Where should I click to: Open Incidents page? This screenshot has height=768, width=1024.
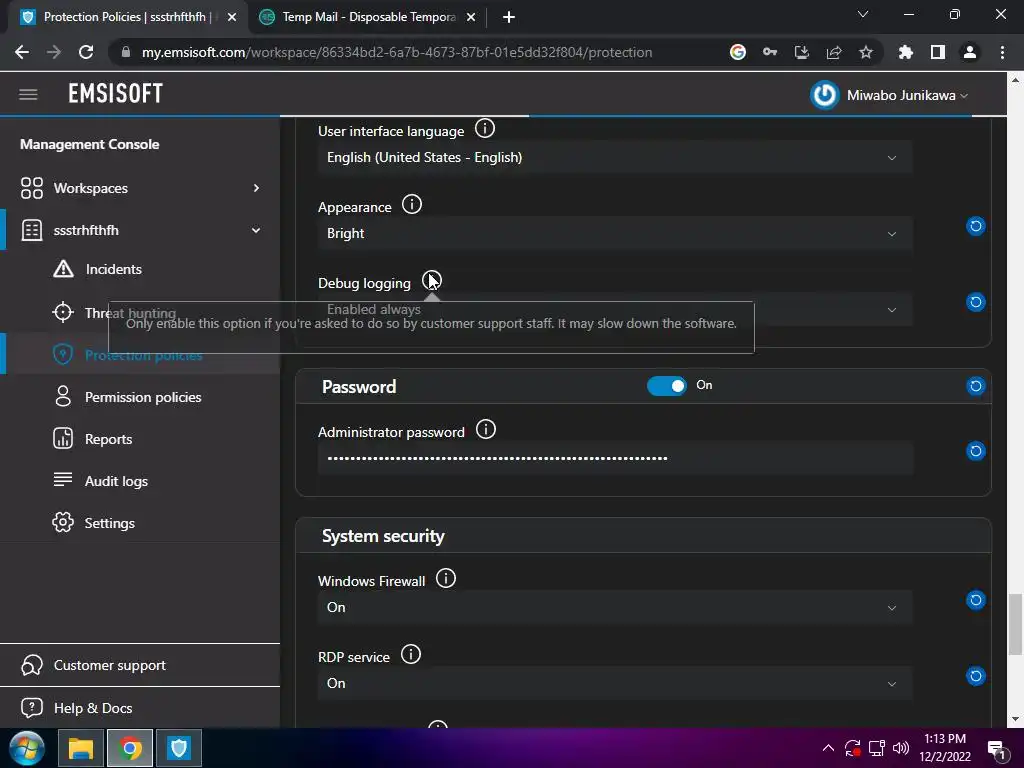click(114, 269)
